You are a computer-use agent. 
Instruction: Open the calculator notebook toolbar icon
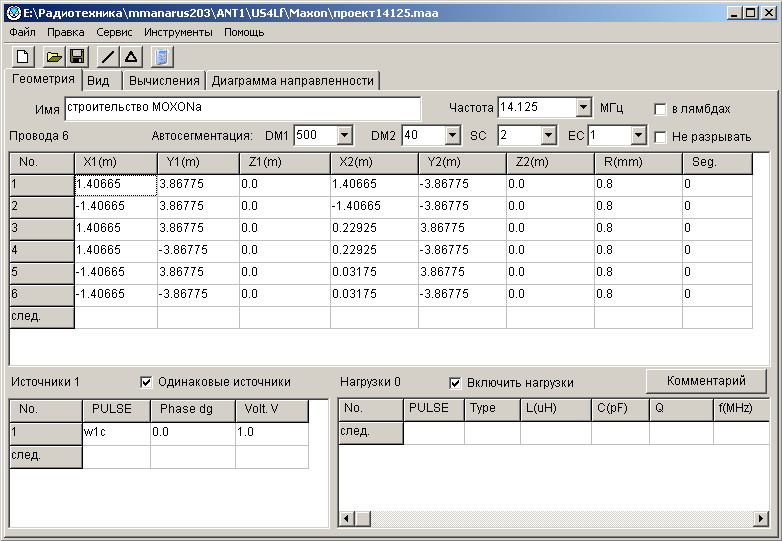coord(162,57)
